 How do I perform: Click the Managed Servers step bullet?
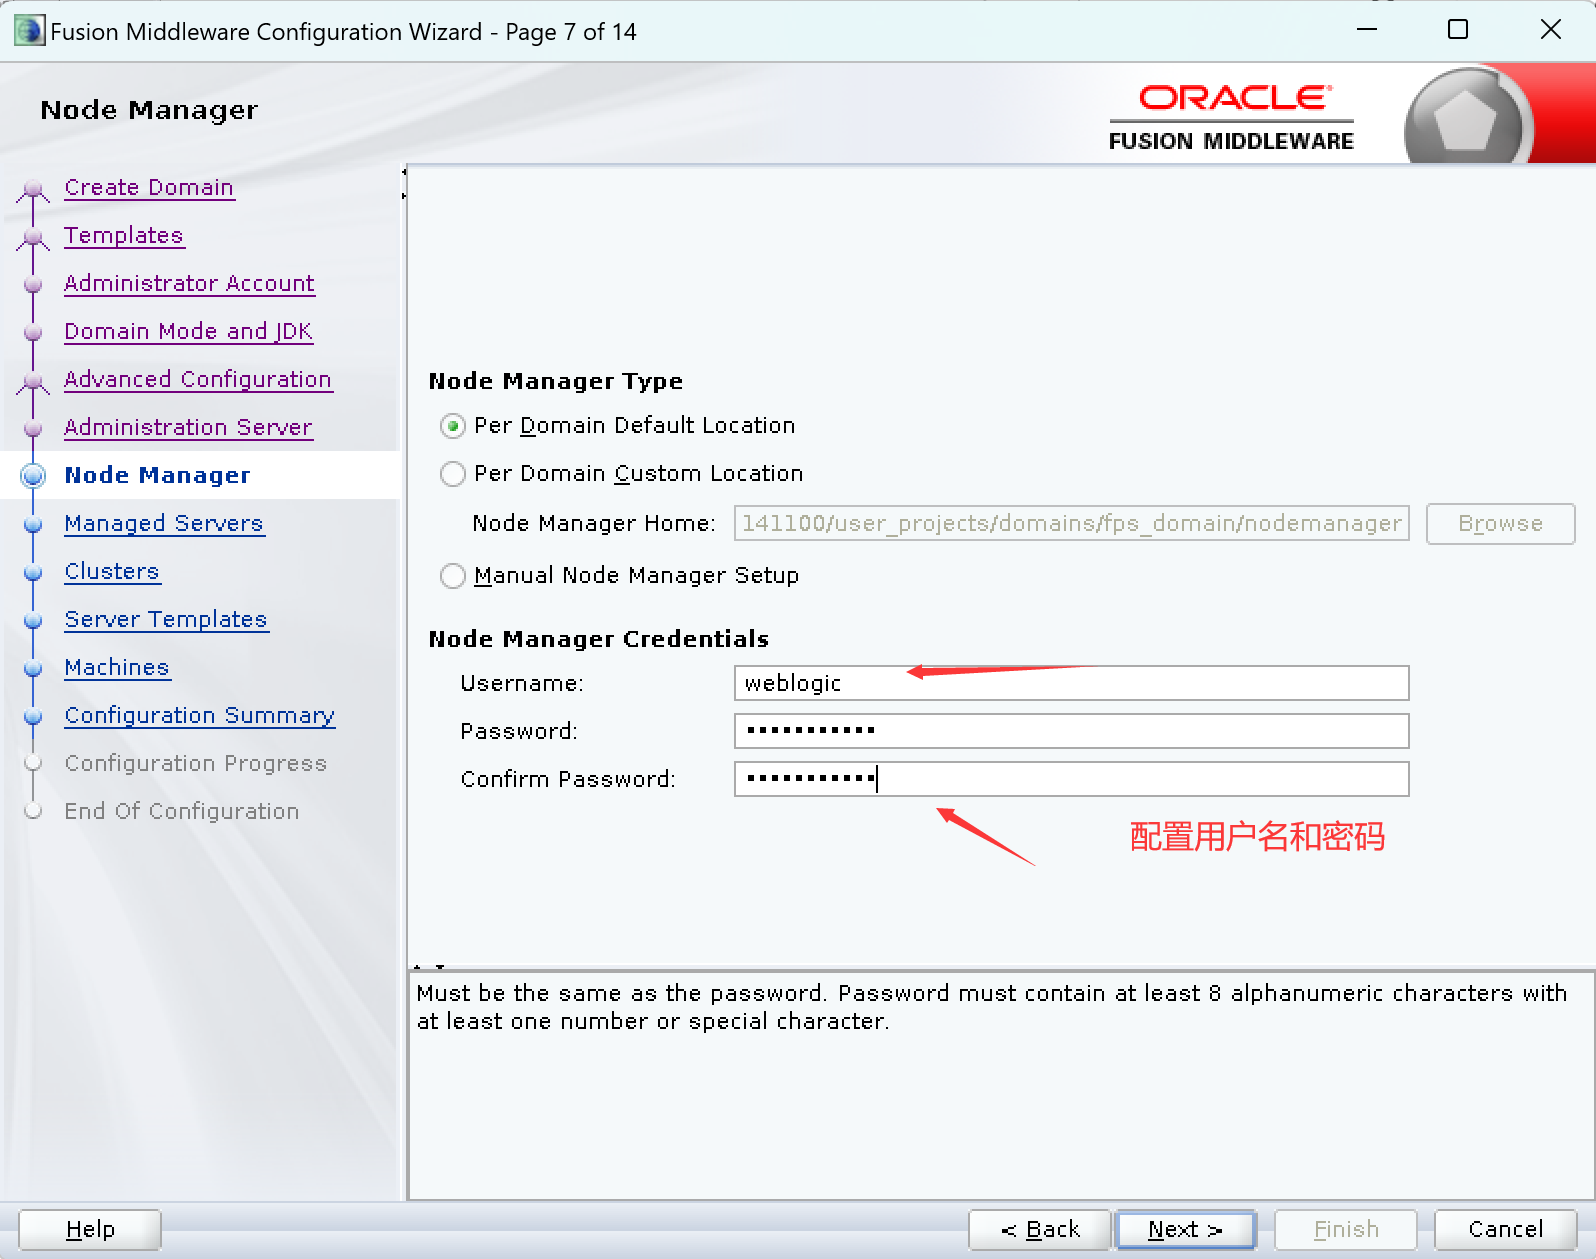pyautogui.click(x=33, y=524)
